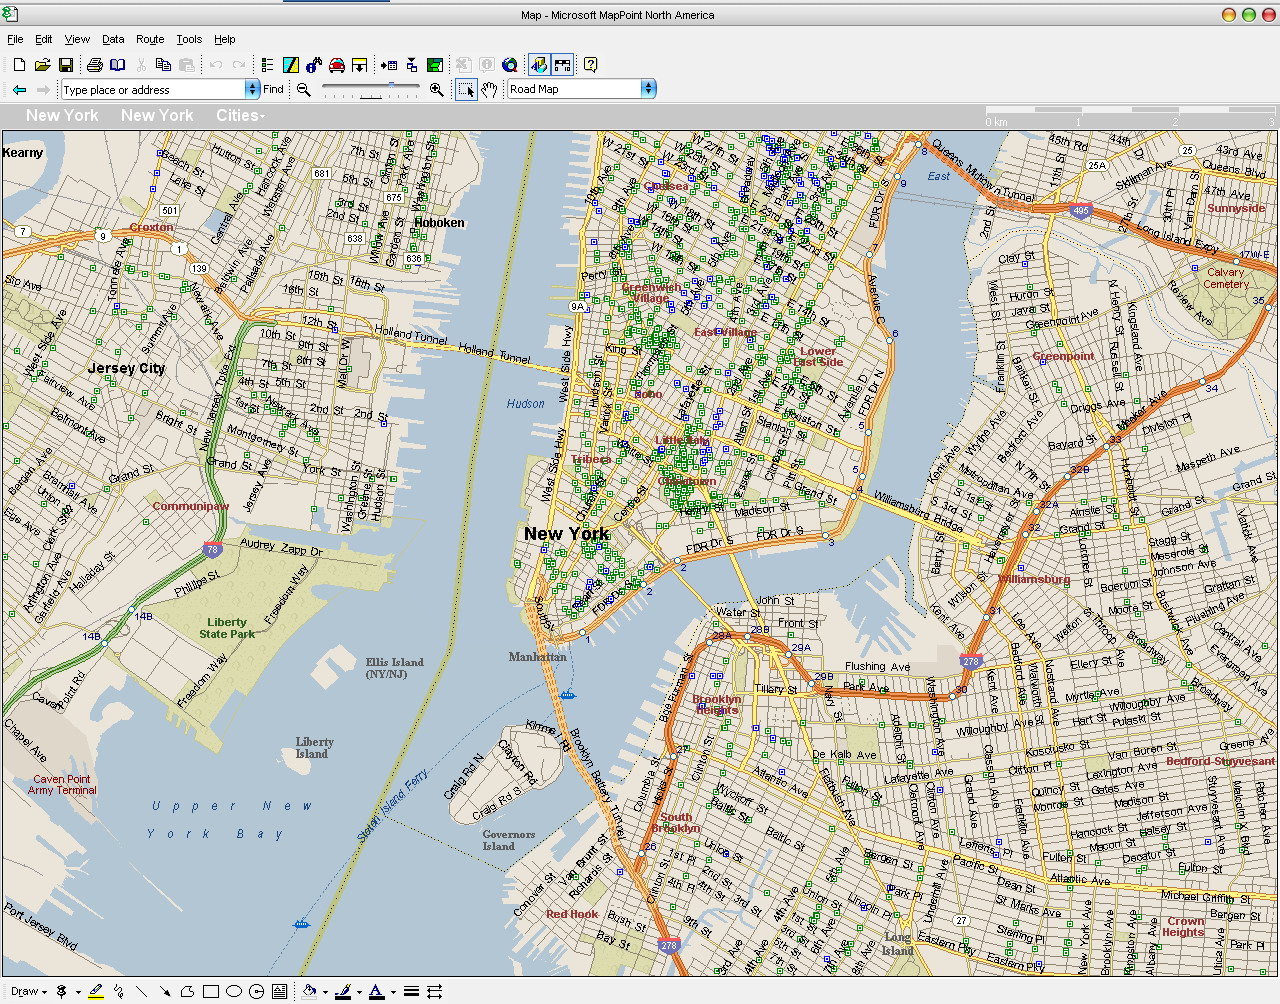Viewport: 1280px width, 1004px height.
Task: Toggle the Legend and Overview pane button
Action: (539, 65)
